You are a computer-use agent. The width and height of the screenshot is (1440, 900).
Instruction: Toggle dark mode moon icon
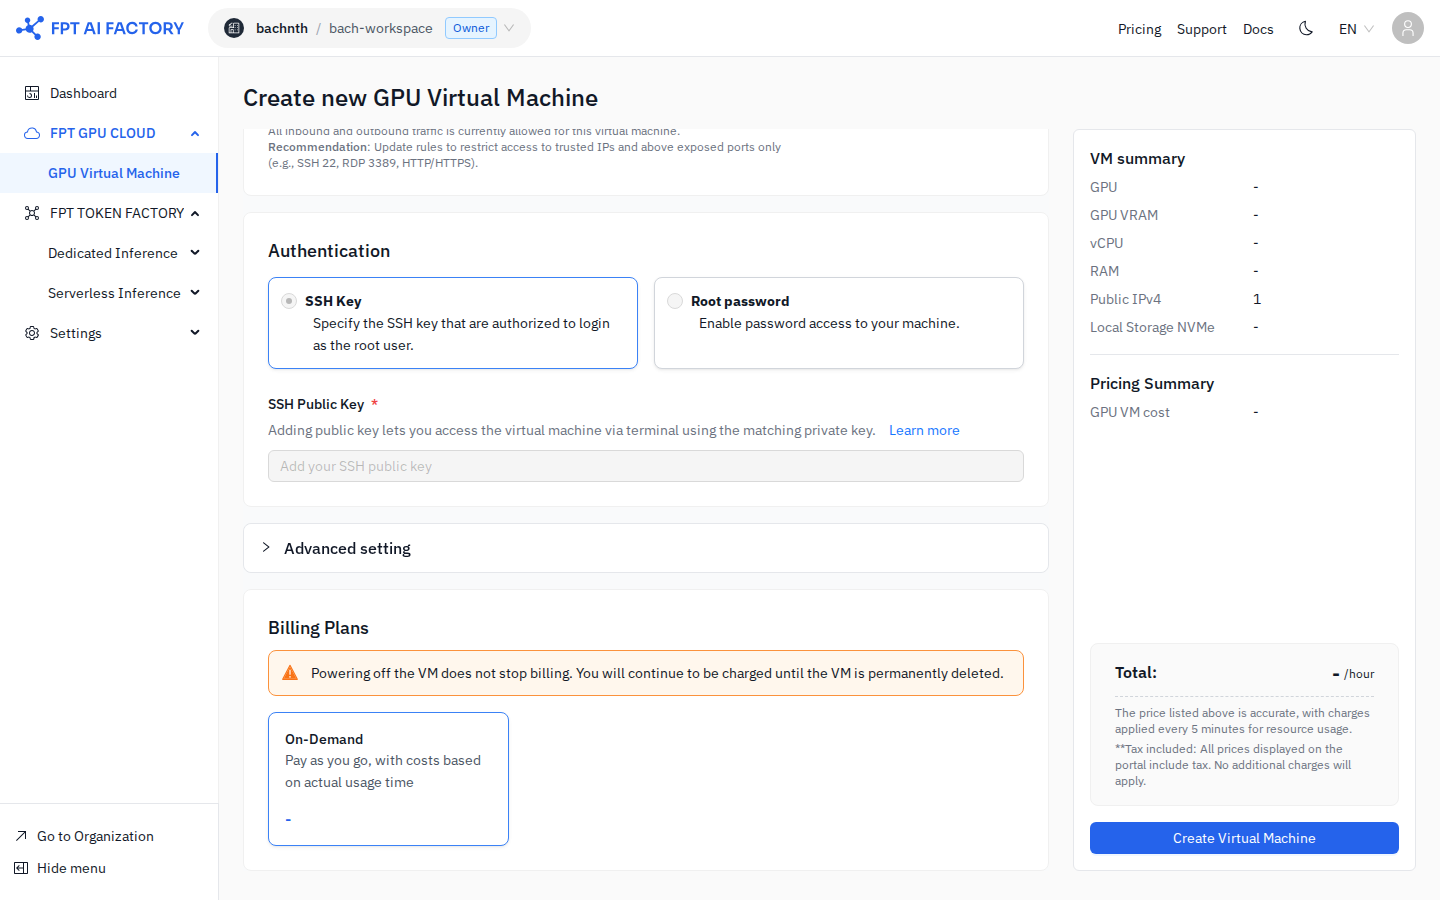pos(1306,28)
